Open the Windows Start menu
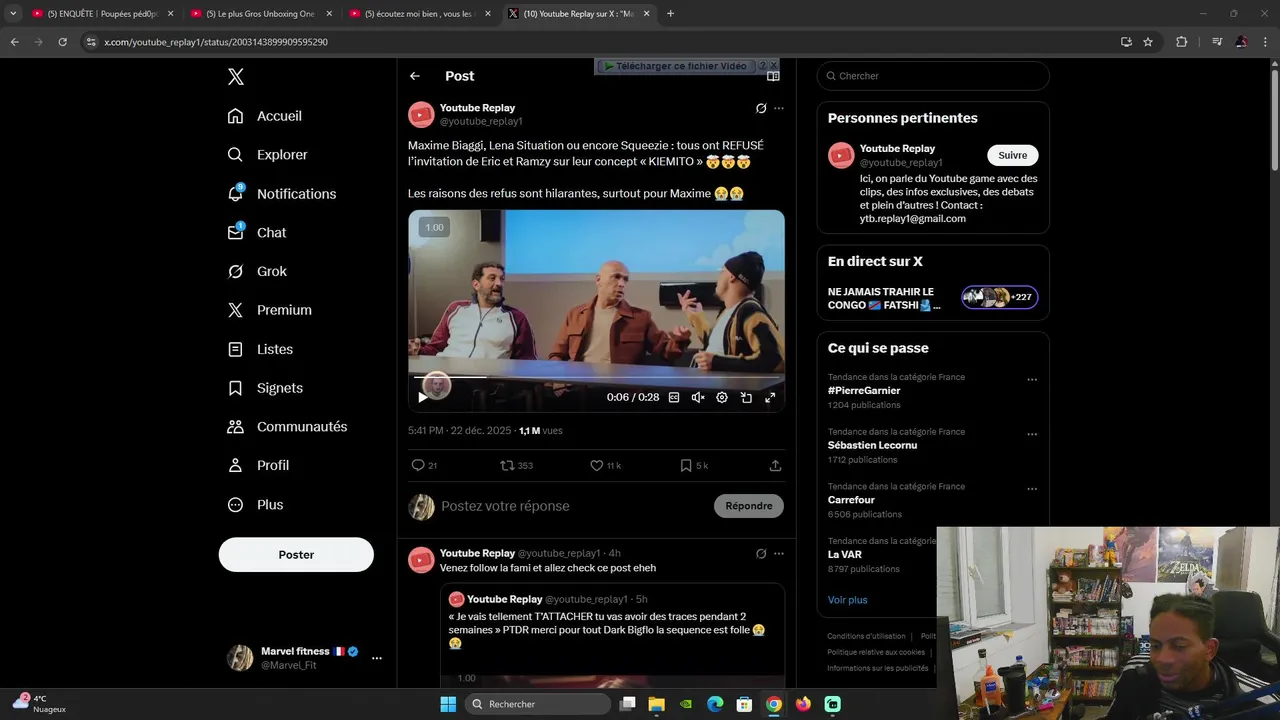The height and width of the screenshot is (720, 1280). click(448, 704)
